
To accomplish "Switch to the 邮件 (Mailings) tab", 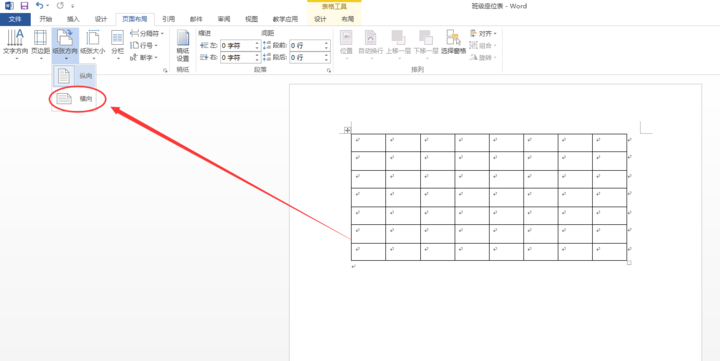I will tap(196, 19).
